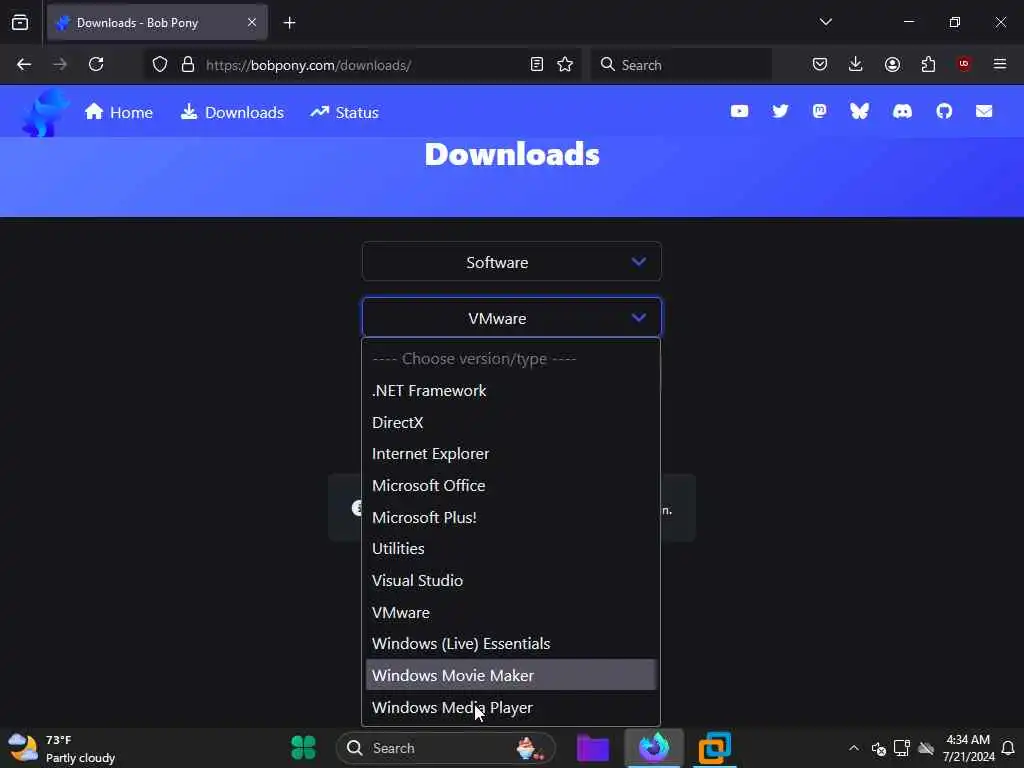Click the tracking protection shield icon

tap(160, 65)
